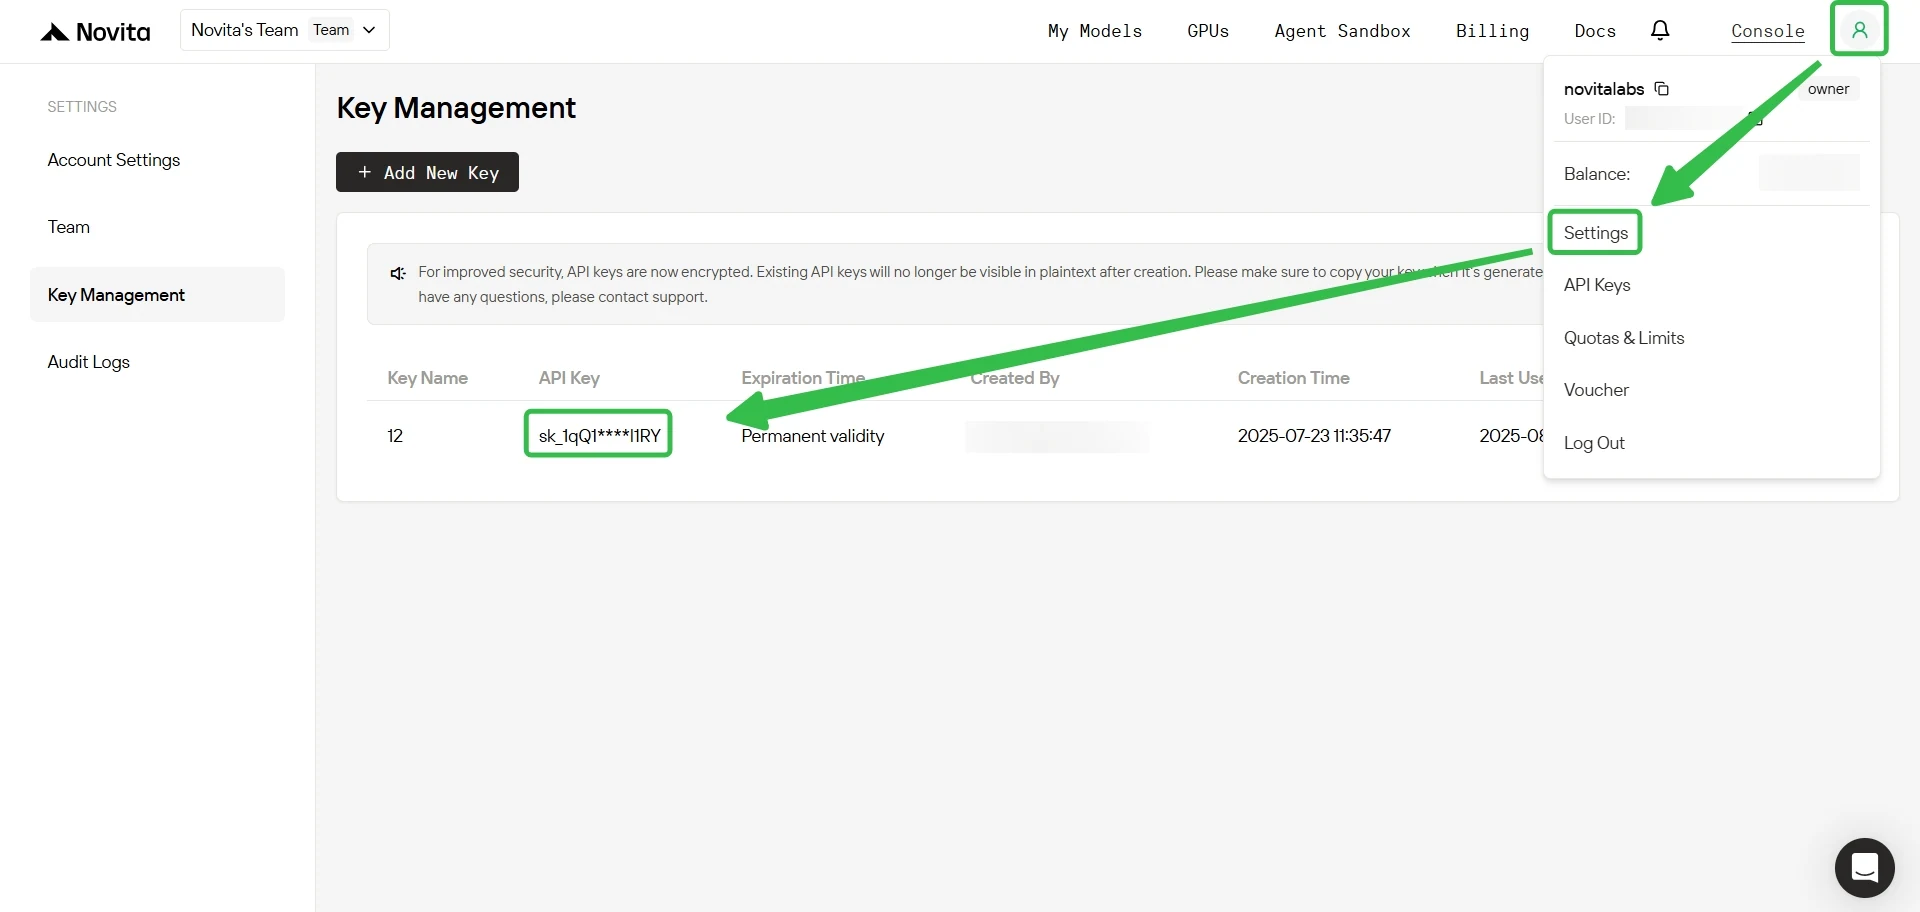
Task: Click the novitalabs username text
Action: pos(1603,89)
